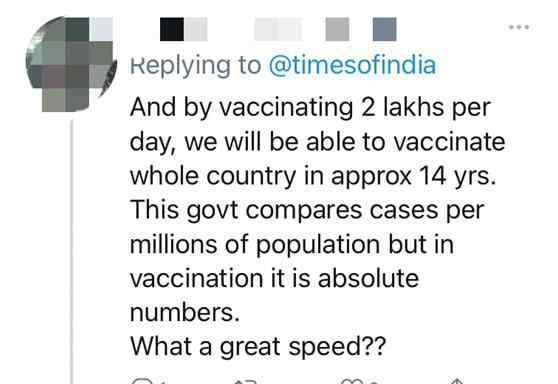
Task: Click the blurred timestamp at header's end
Action: 385,29
